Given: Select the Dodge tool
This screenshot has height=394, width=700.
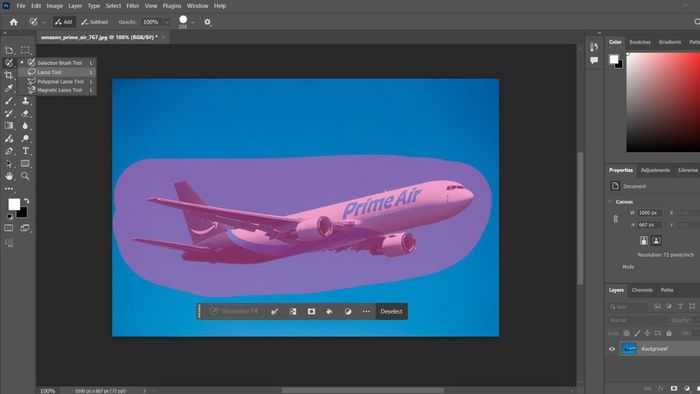Looking at the screenshot, I should (x=25, y=138).
